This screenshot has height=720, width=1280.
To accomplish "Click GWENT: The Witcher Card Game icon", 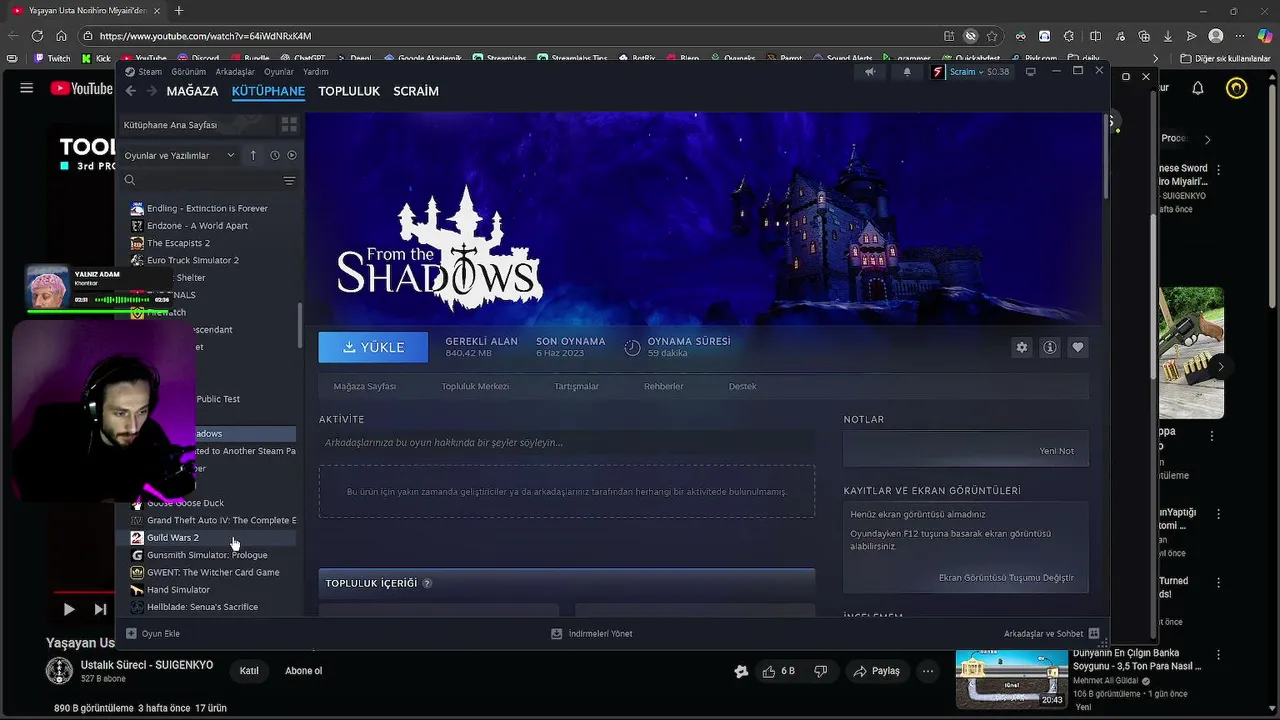I will [x=137, y=572].
